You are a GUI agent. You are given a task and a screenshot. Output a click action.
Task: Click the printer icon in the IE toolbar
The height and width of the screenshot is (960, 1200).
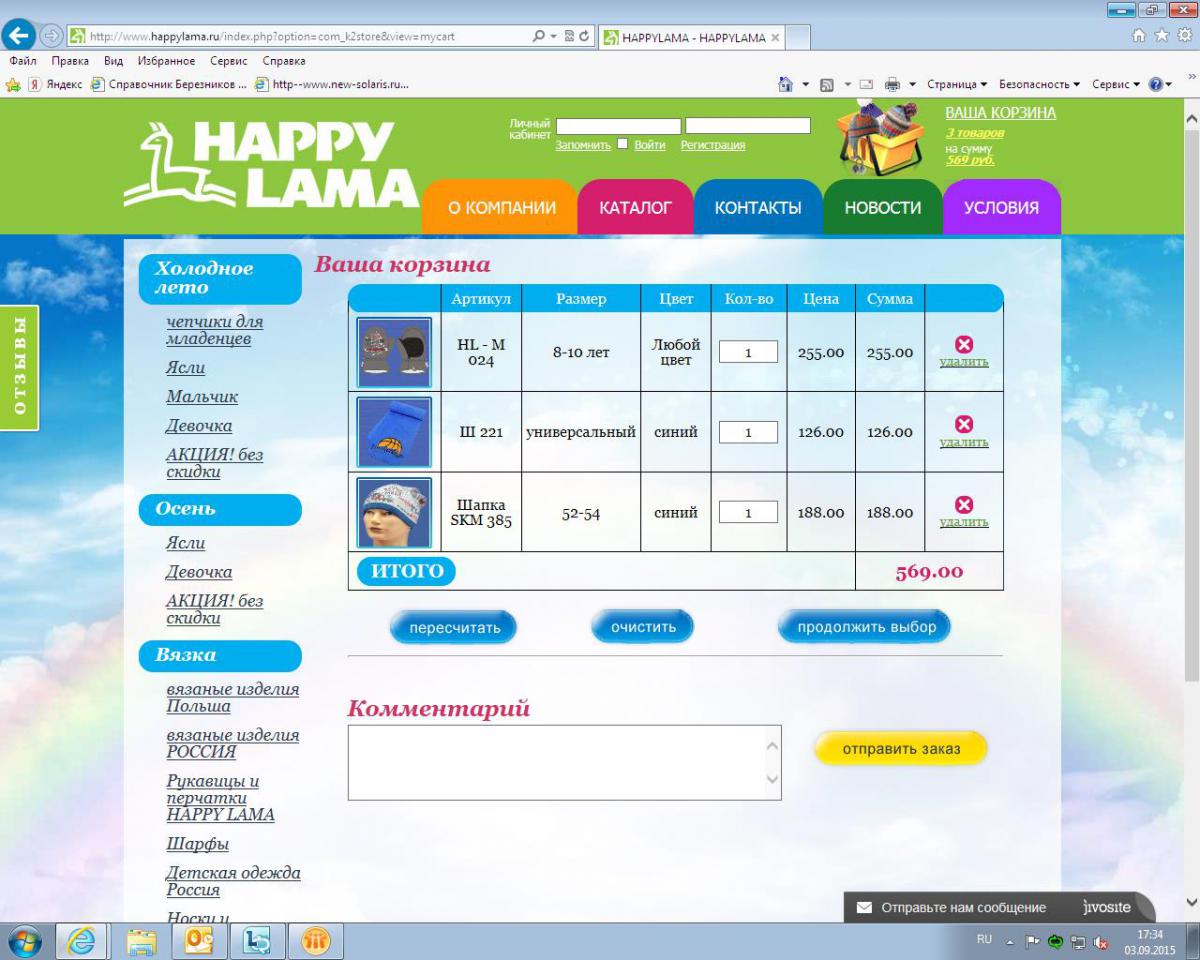tap(893, 85)
